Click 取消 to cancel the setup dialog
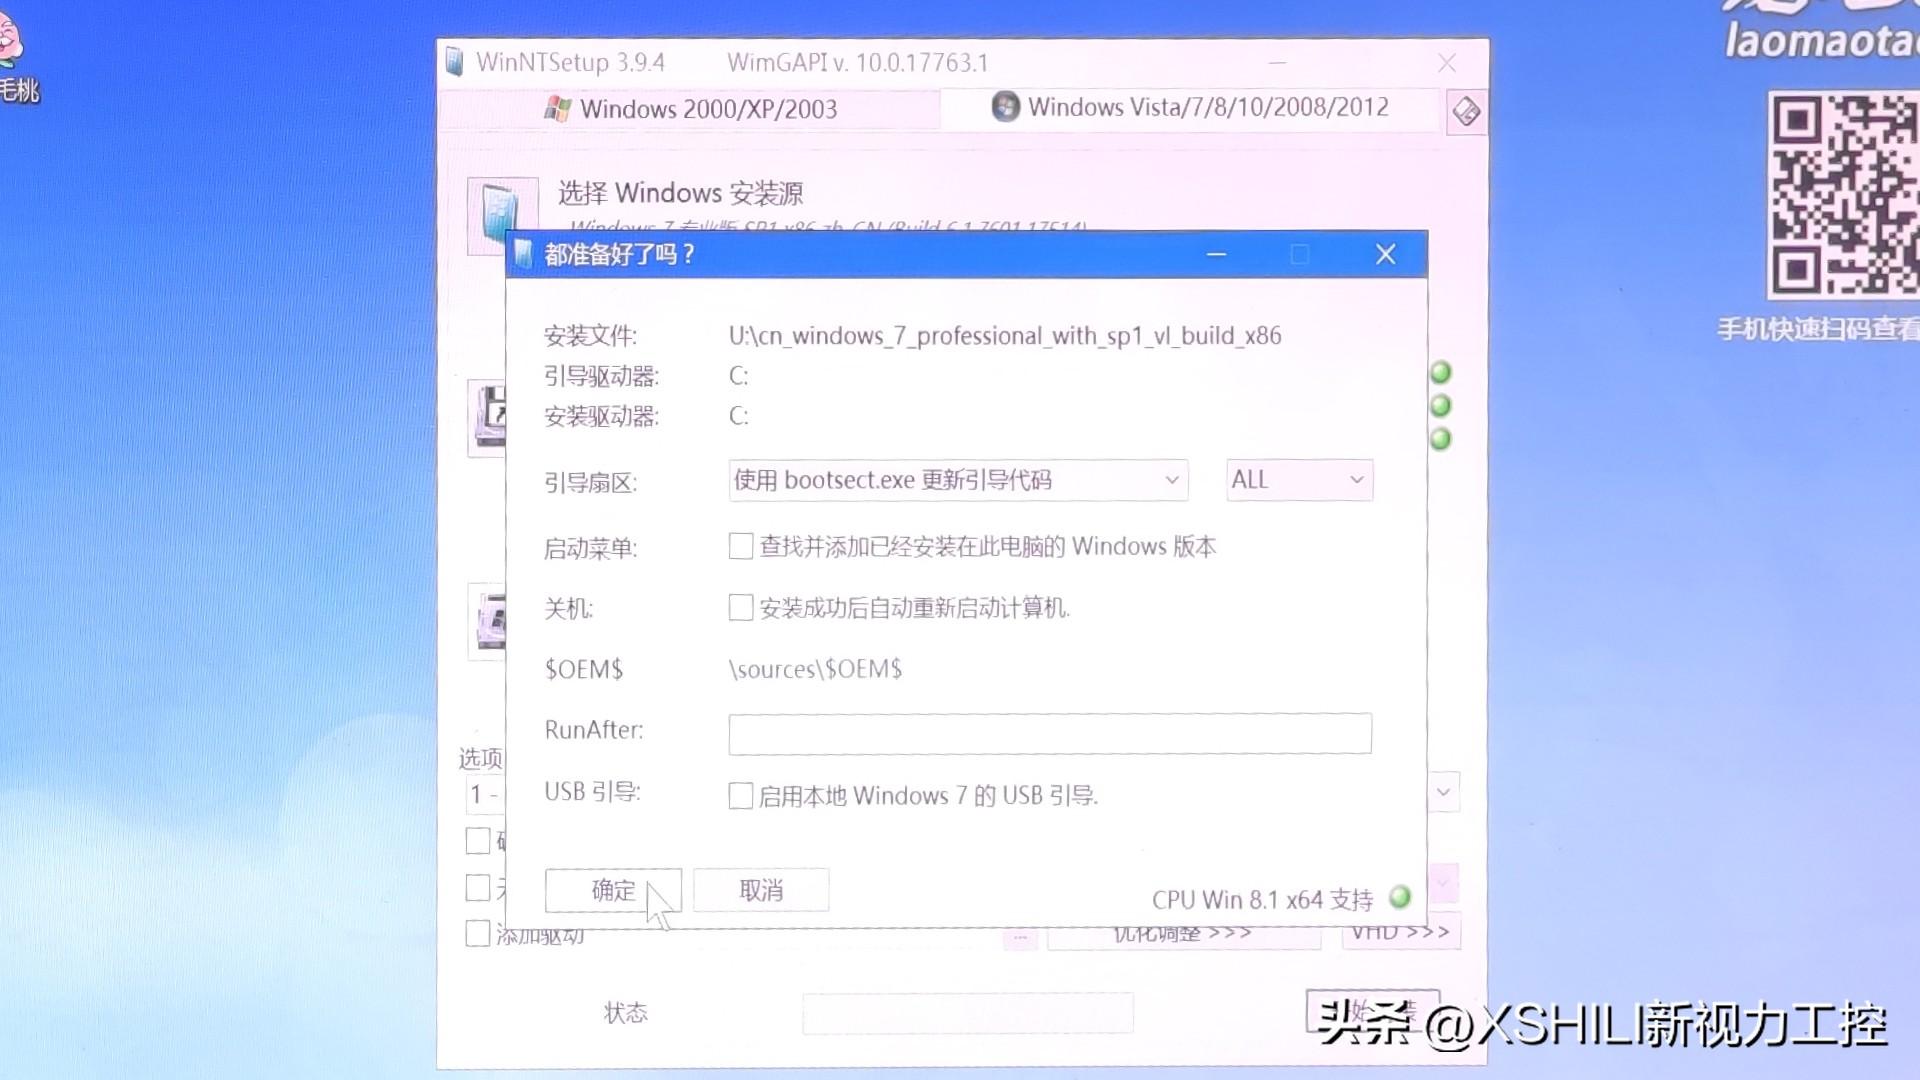 click(x=761, y=890)
